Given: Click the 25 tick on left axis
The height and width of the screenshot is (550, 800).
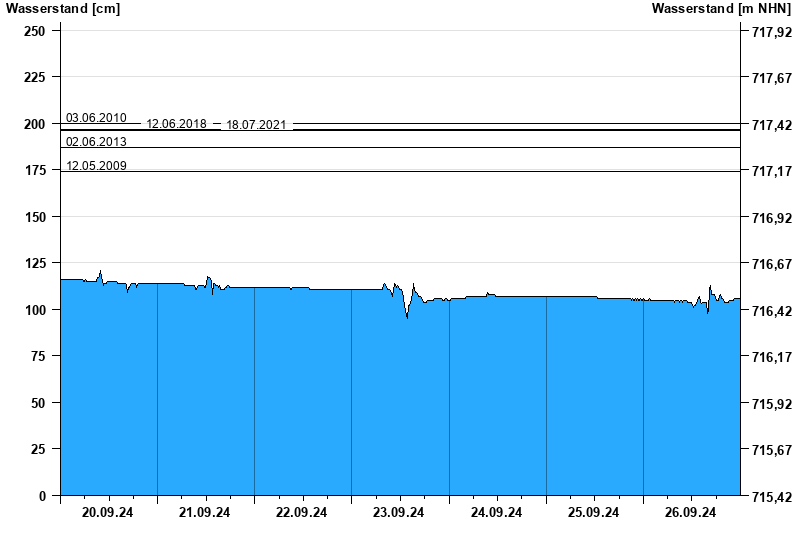Looking at the screenshot, I should [38, 449].
